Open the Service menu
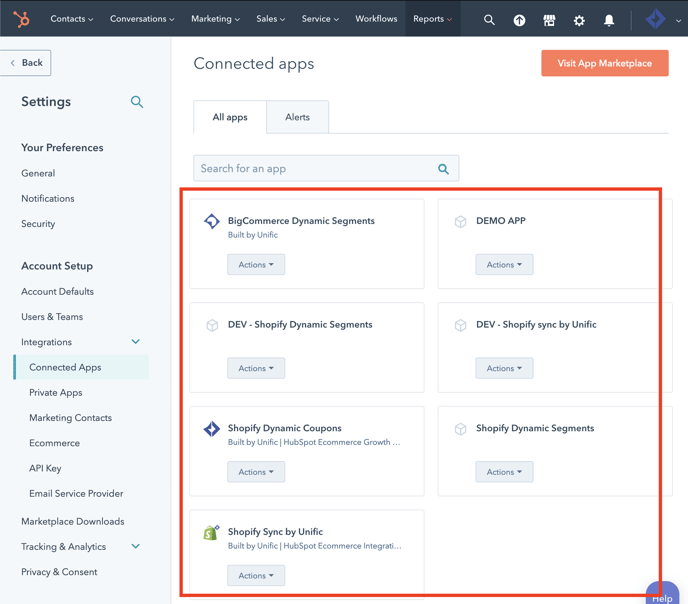 pos(320,19)
